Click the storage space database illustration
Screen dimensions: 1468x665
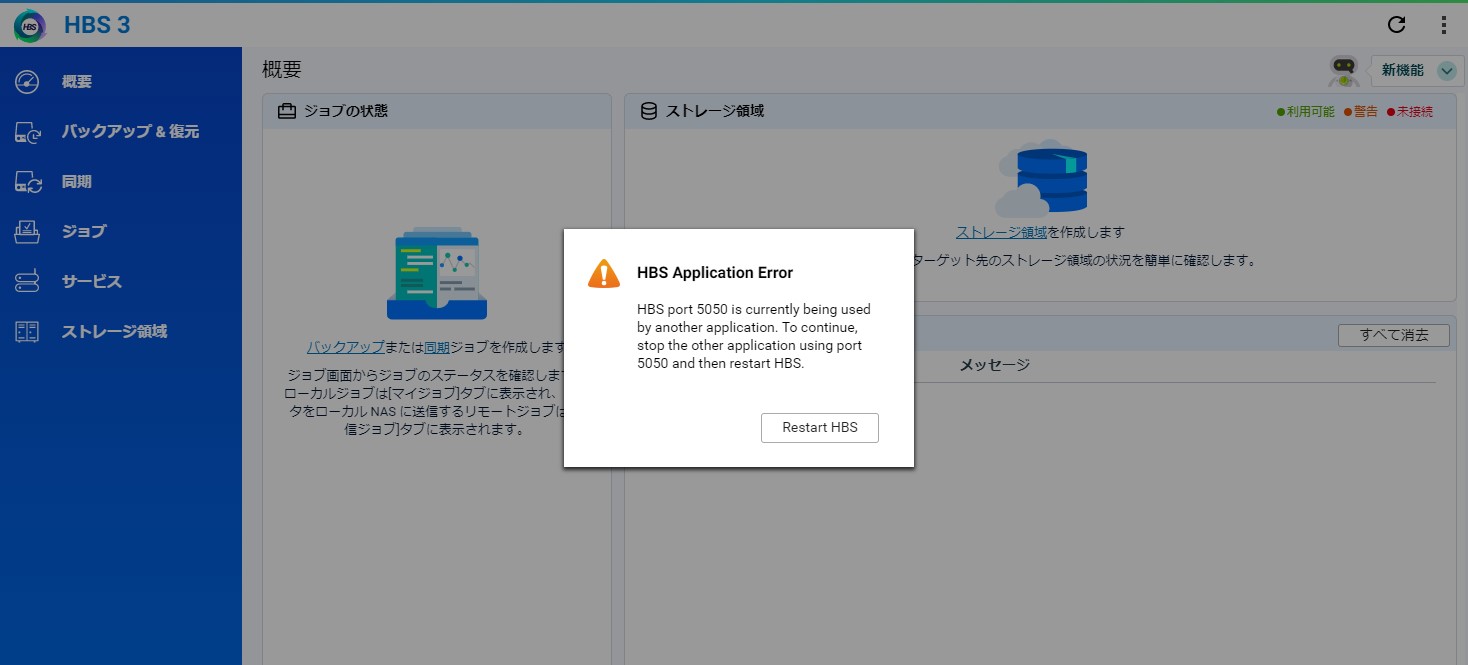(x=1041, y=178)
